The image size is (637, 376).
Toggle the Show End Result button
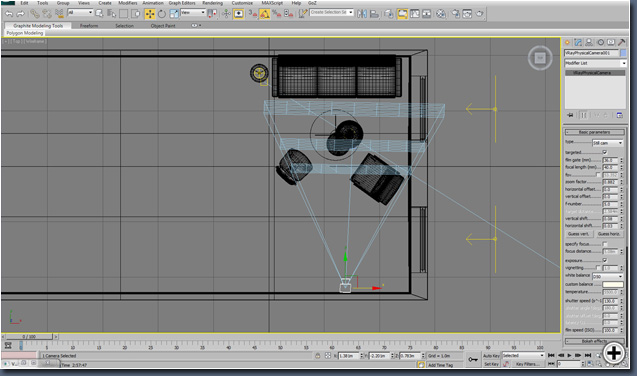583,115
